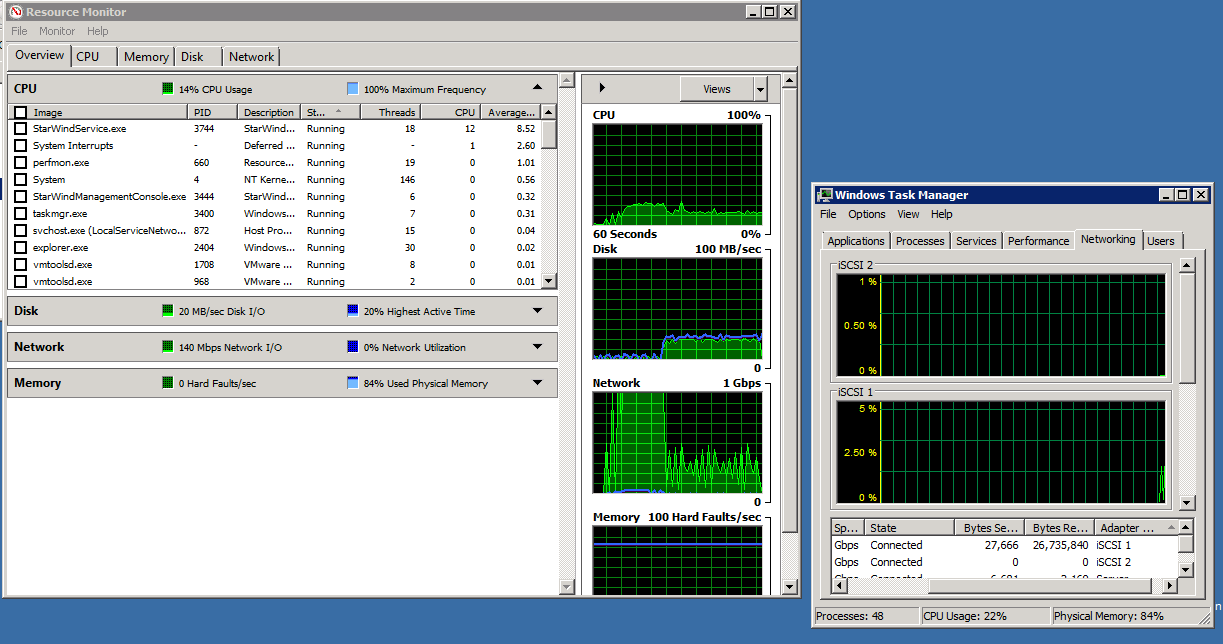Open the Performance tab in Task Manager

tap(1038, 241)
